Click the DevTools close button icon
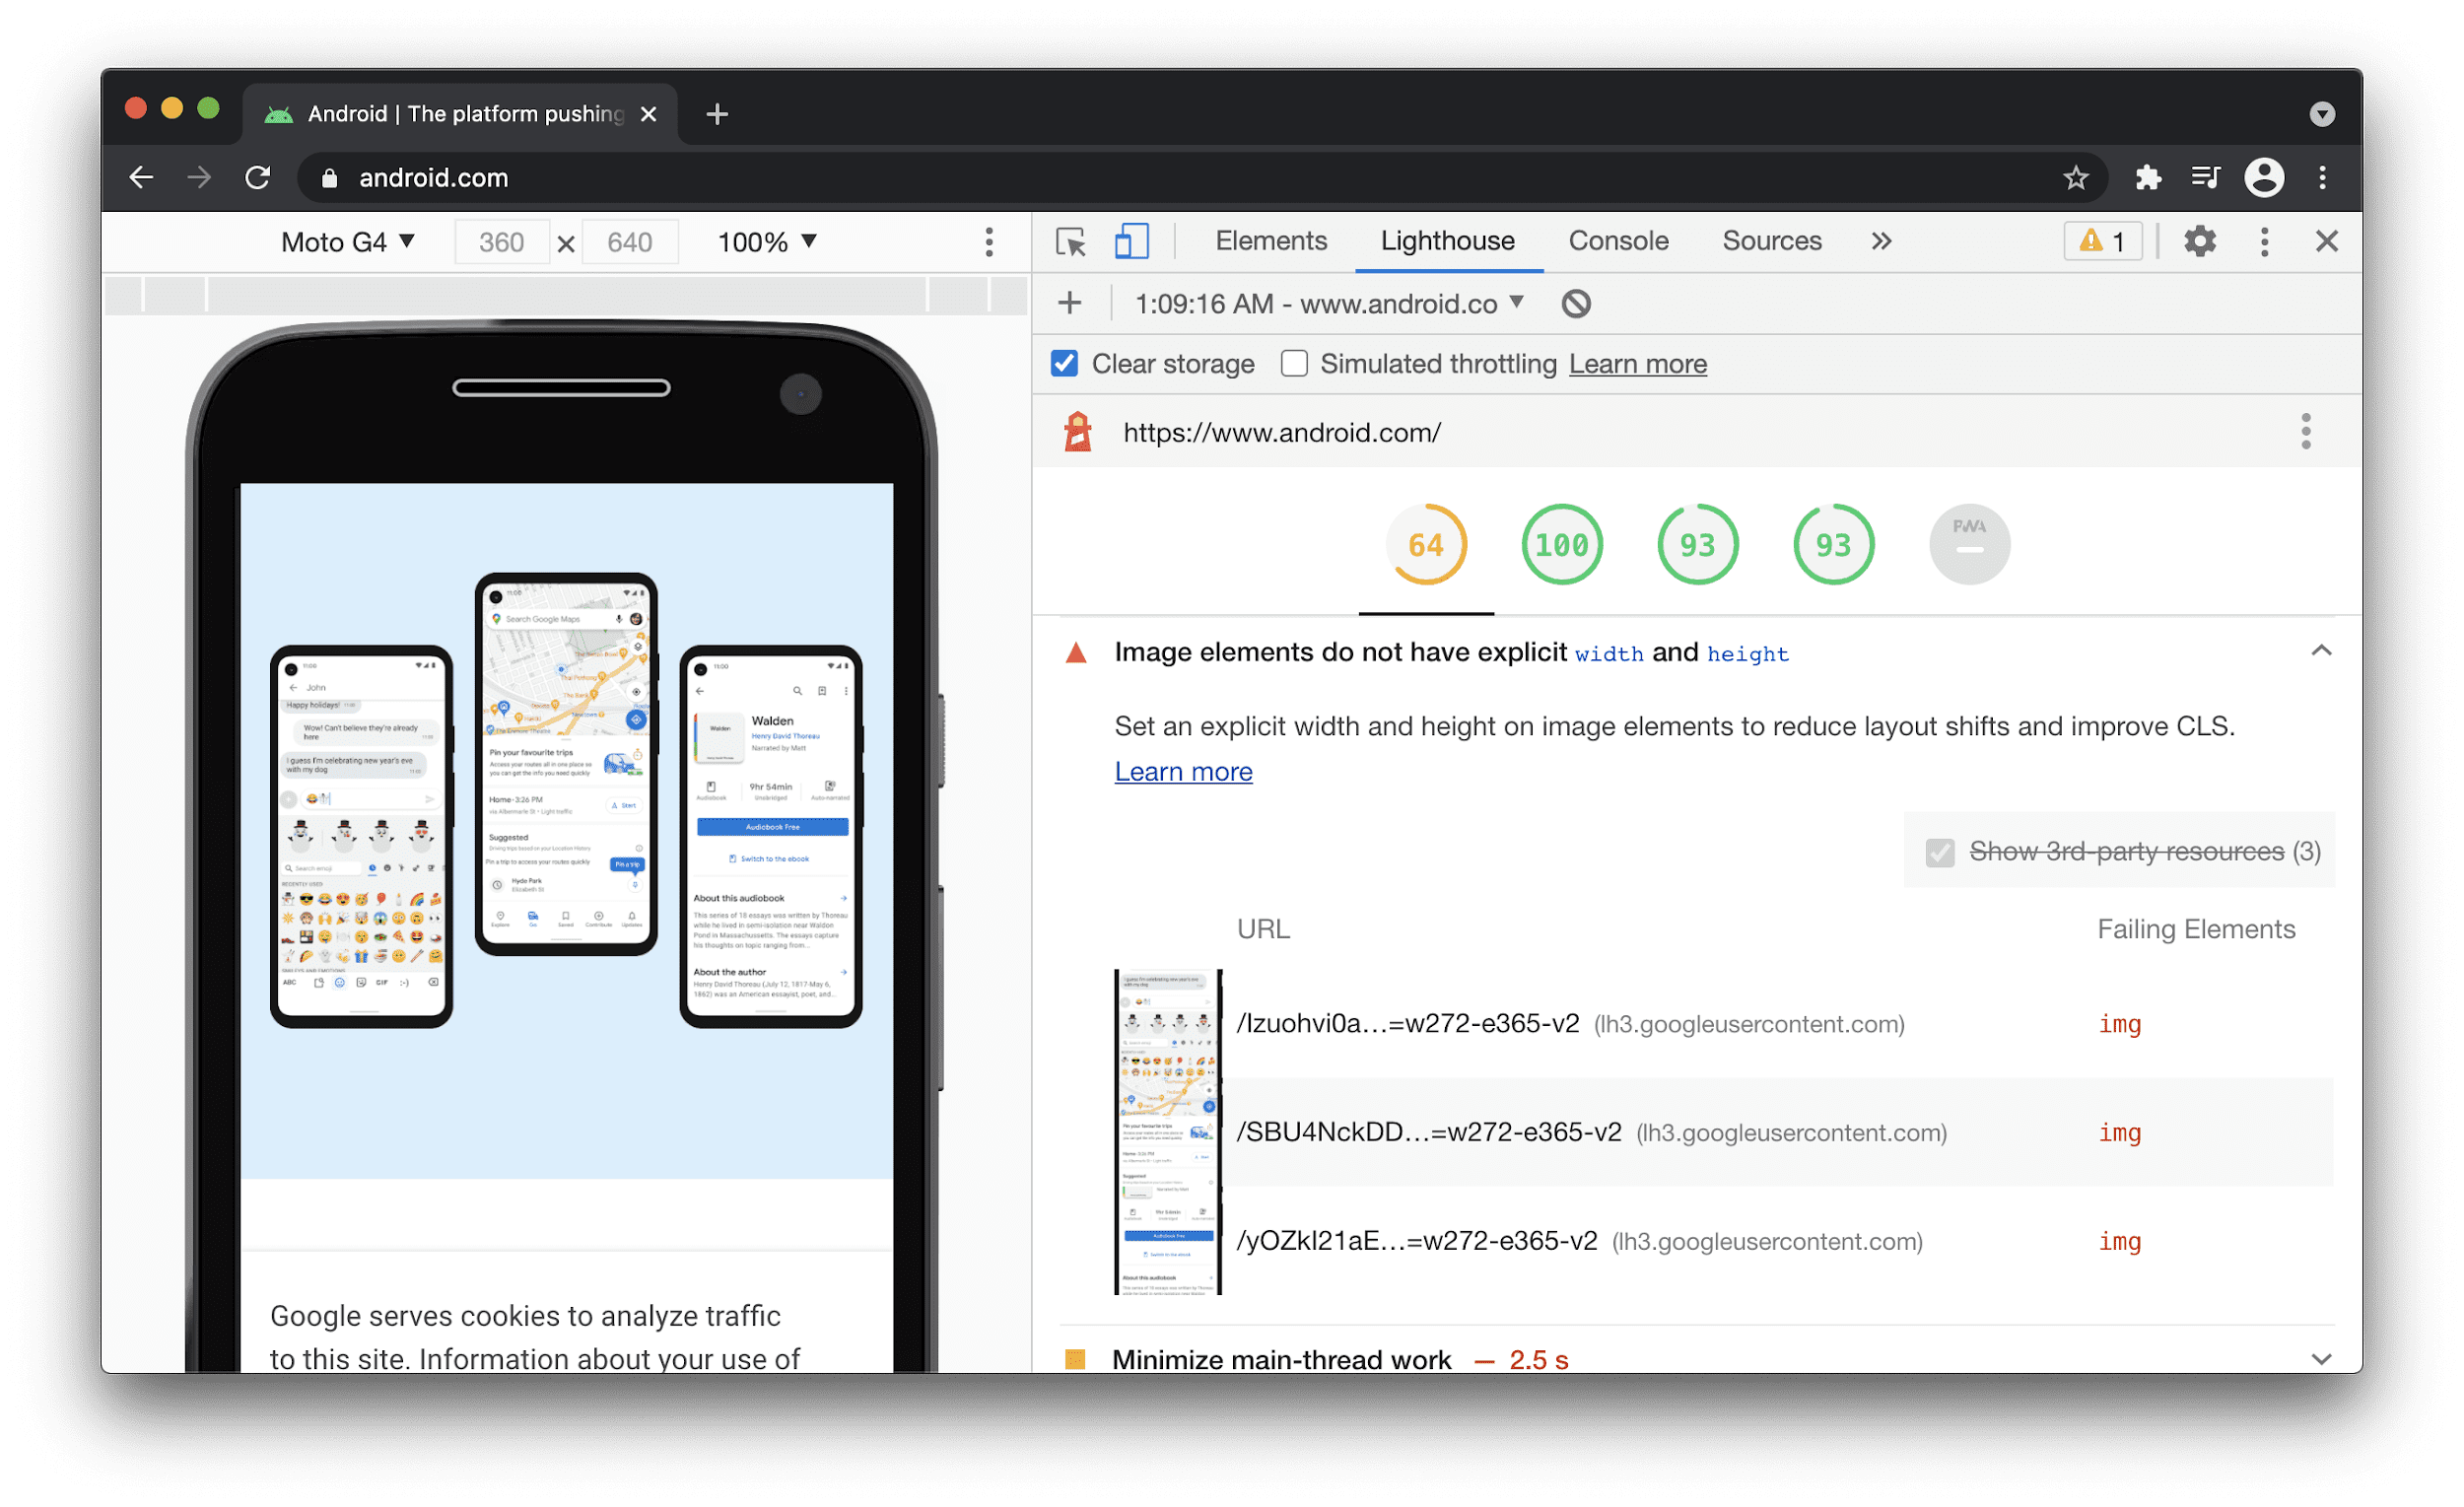Viewport: 2464px width, 1507px height. click(x=2327, y=241)
